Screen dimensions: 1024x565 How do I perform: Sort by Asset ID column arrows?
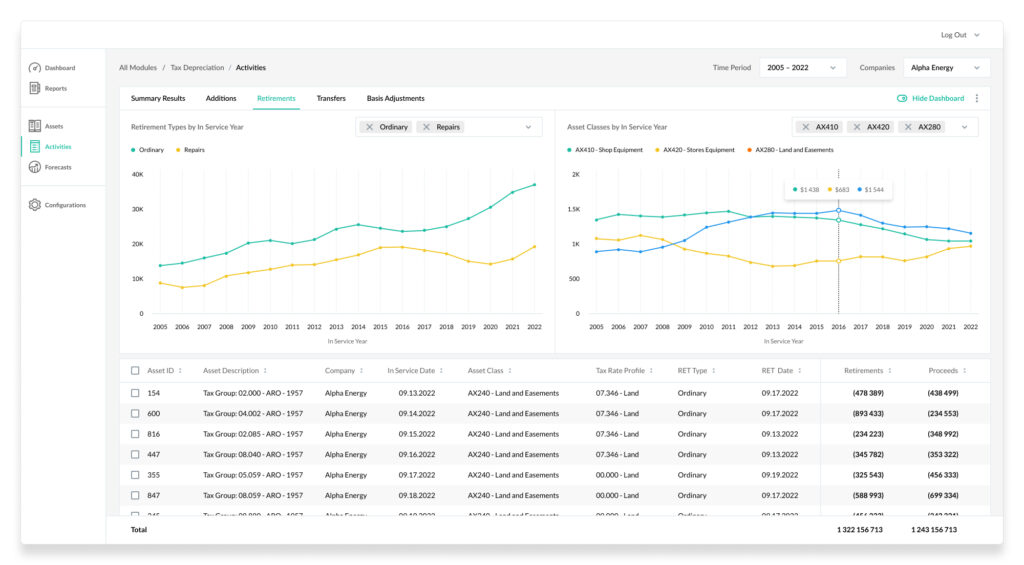click(x=180, y=370)
